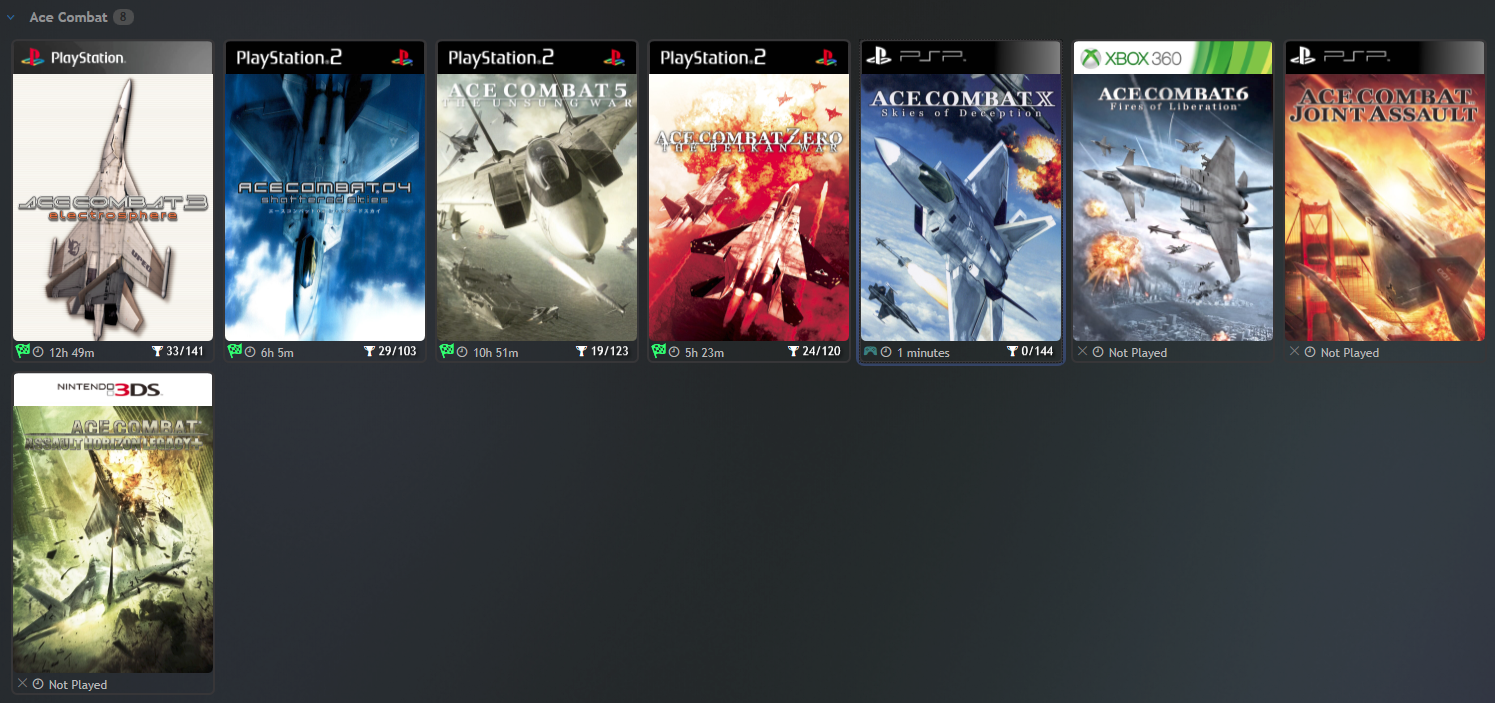Screen dimensions: 1495x703
Task: Click achievement count 19/123
Action: (609, 352)
